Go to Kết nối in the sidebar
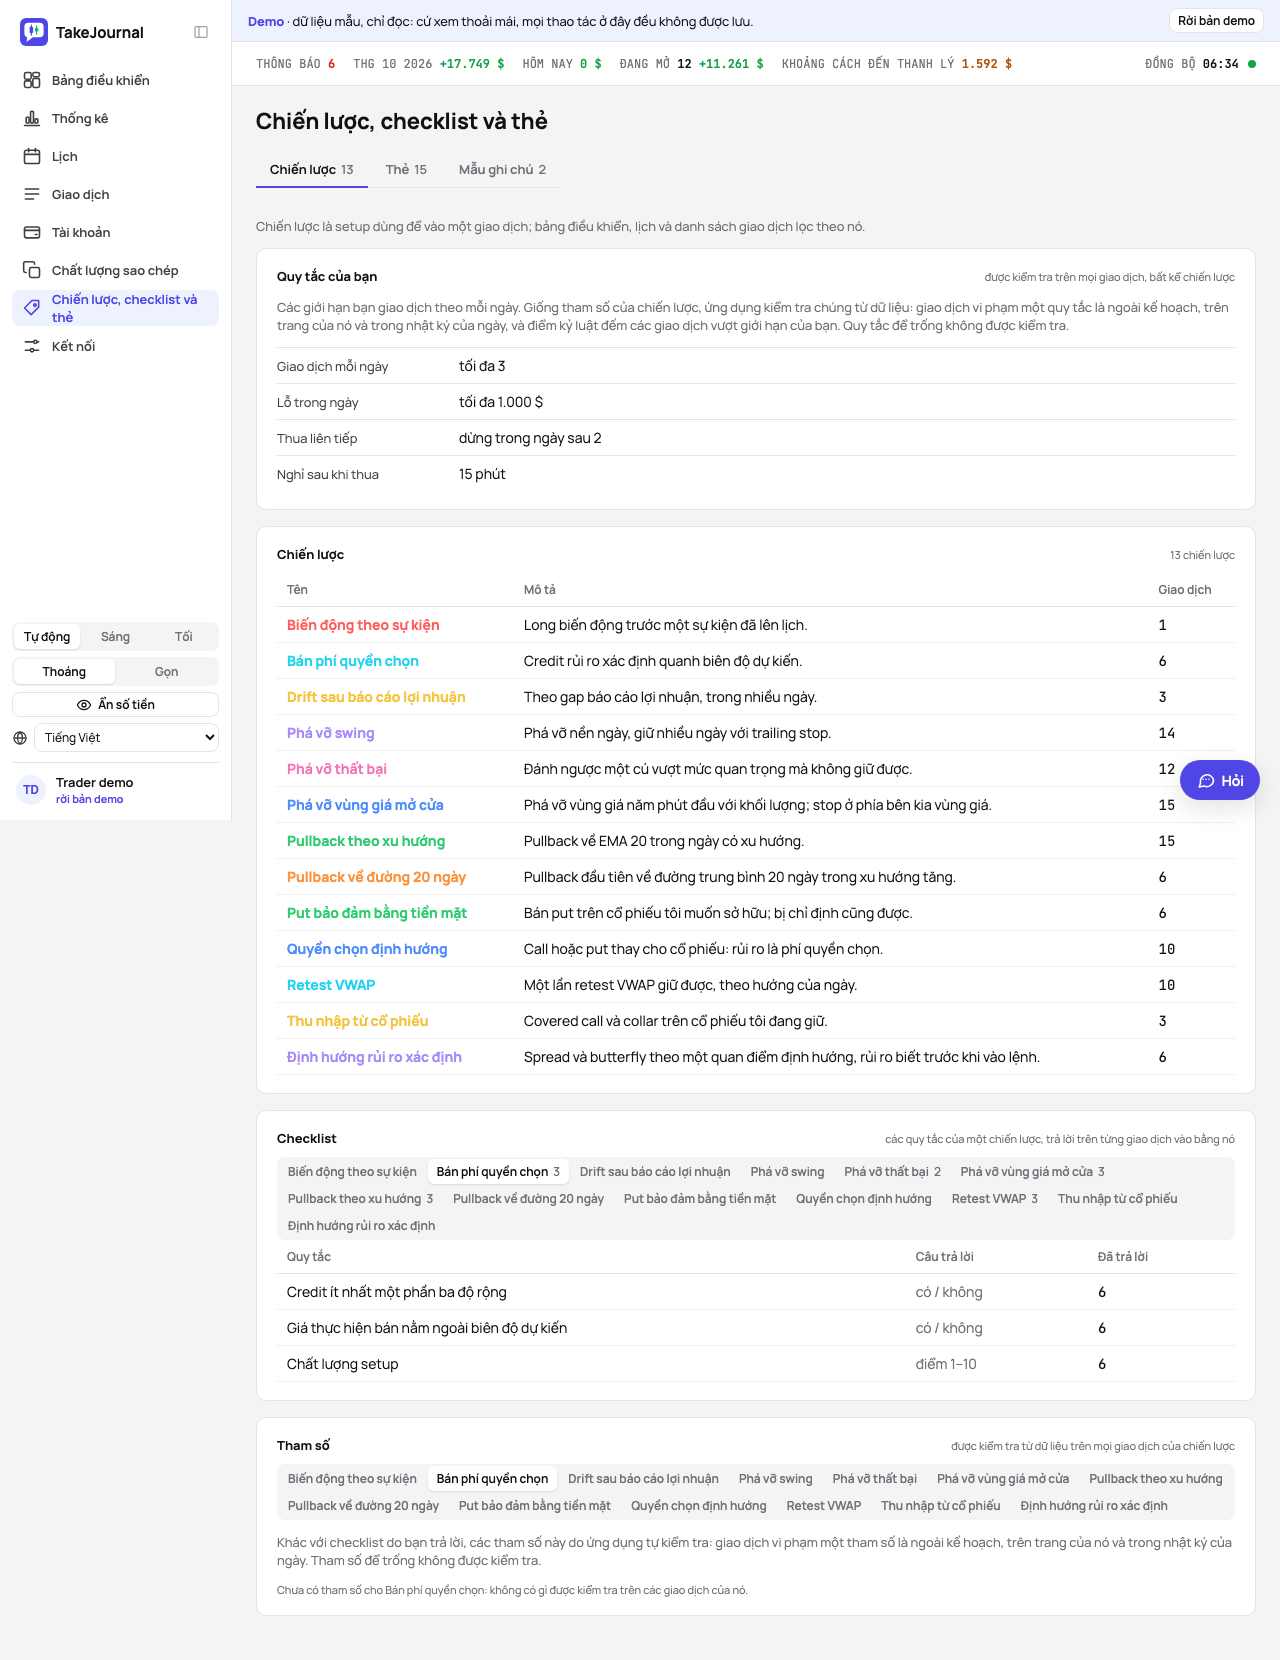The height and width of the screenshot is (1660, 1280). point(115,346)
